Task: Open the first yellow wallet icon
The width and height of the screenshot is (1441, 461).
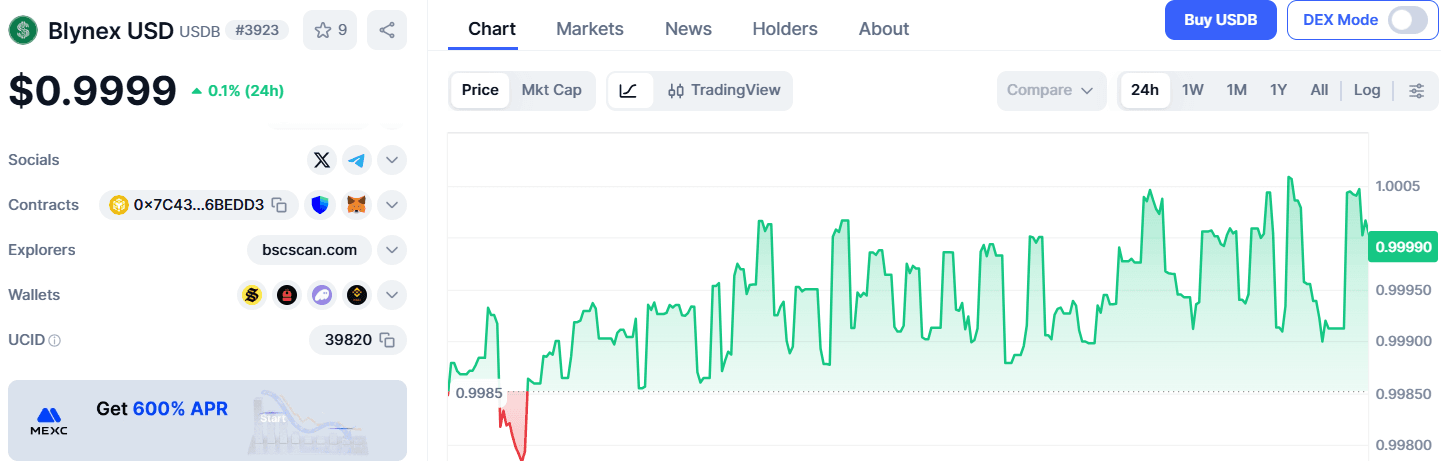Action: point(252,295)
